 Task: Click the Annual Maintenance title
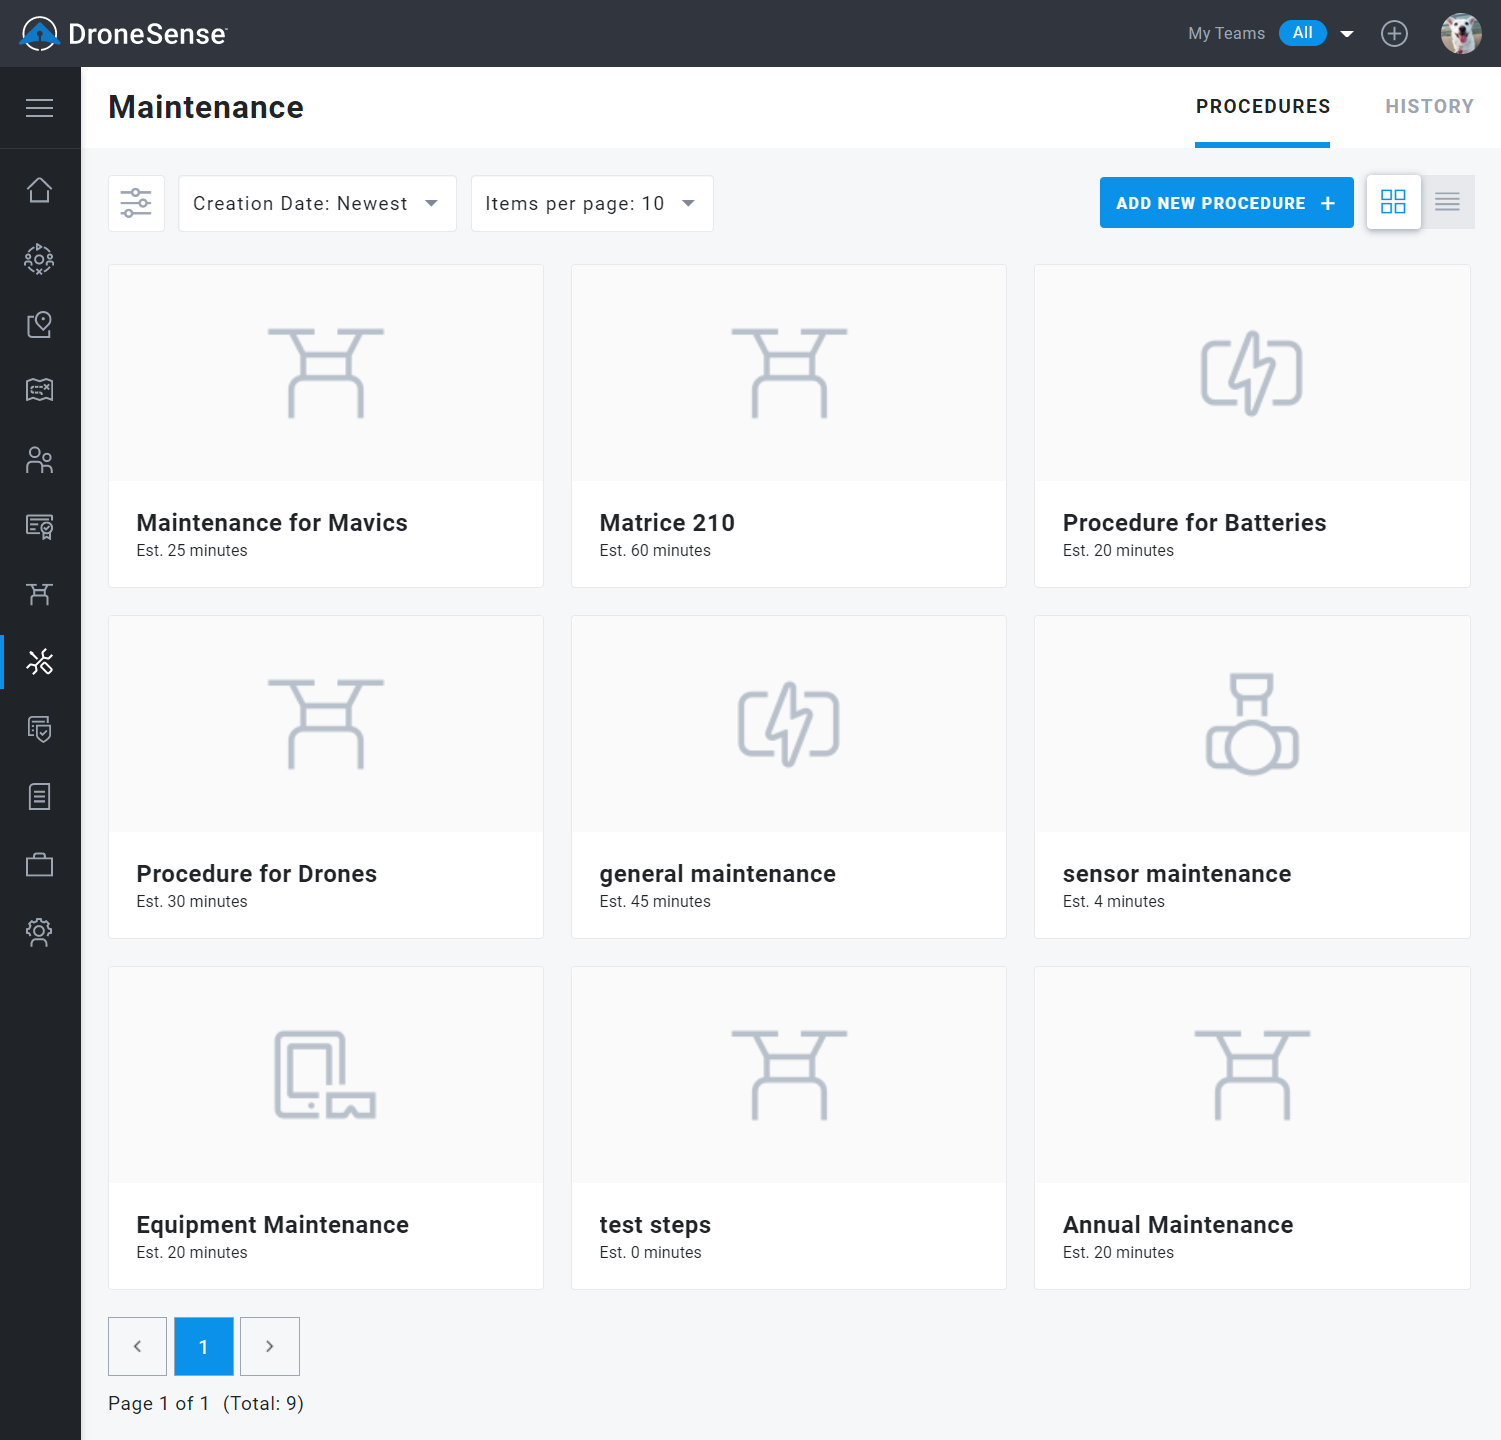[1178, 1225]
